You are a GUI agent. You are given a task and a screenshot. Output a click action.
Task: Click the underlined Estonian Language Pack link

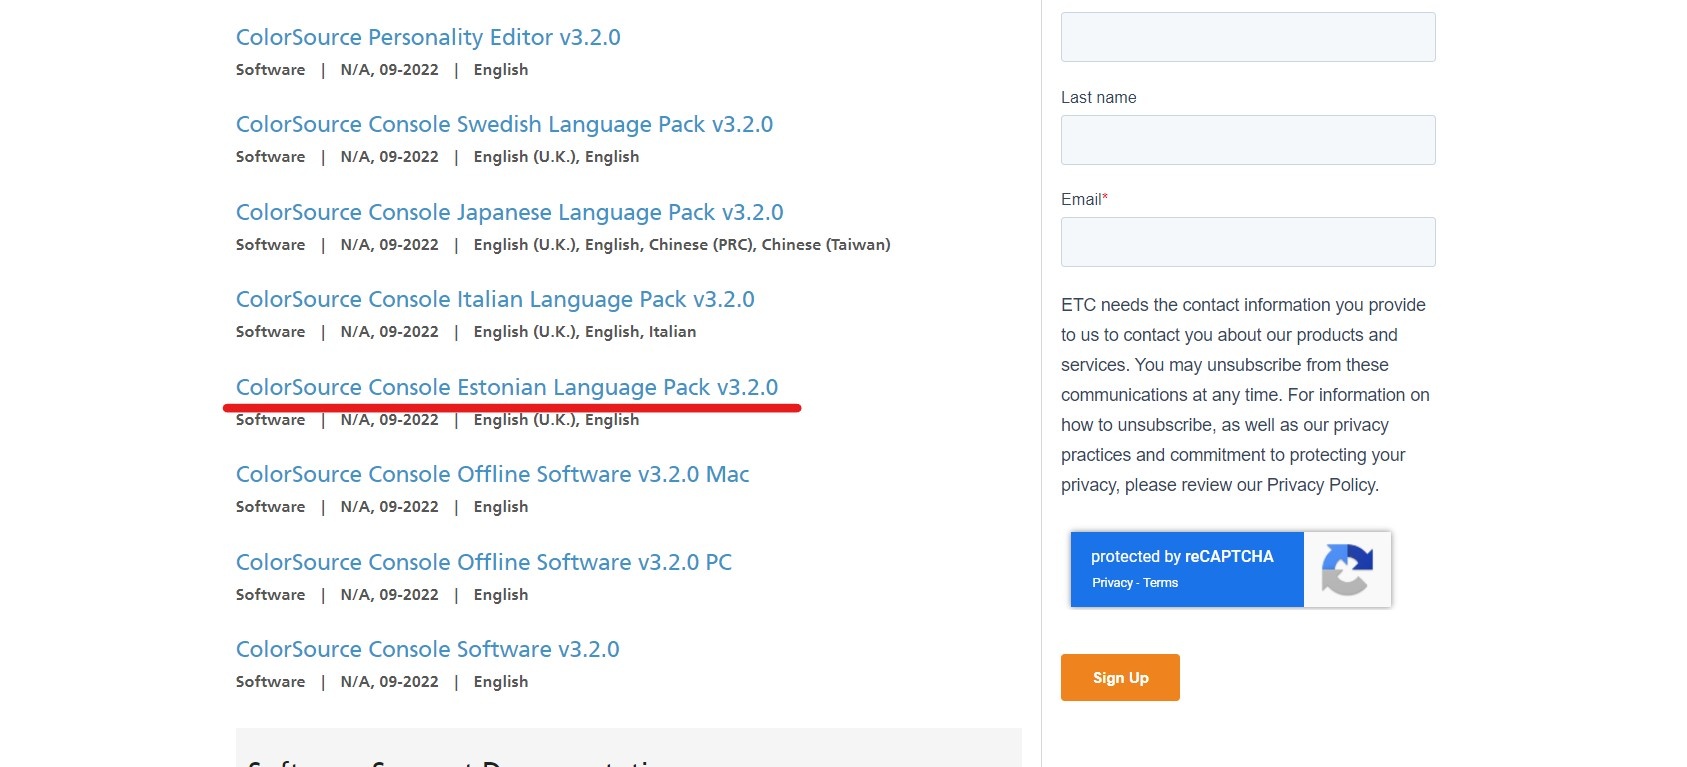506,388
